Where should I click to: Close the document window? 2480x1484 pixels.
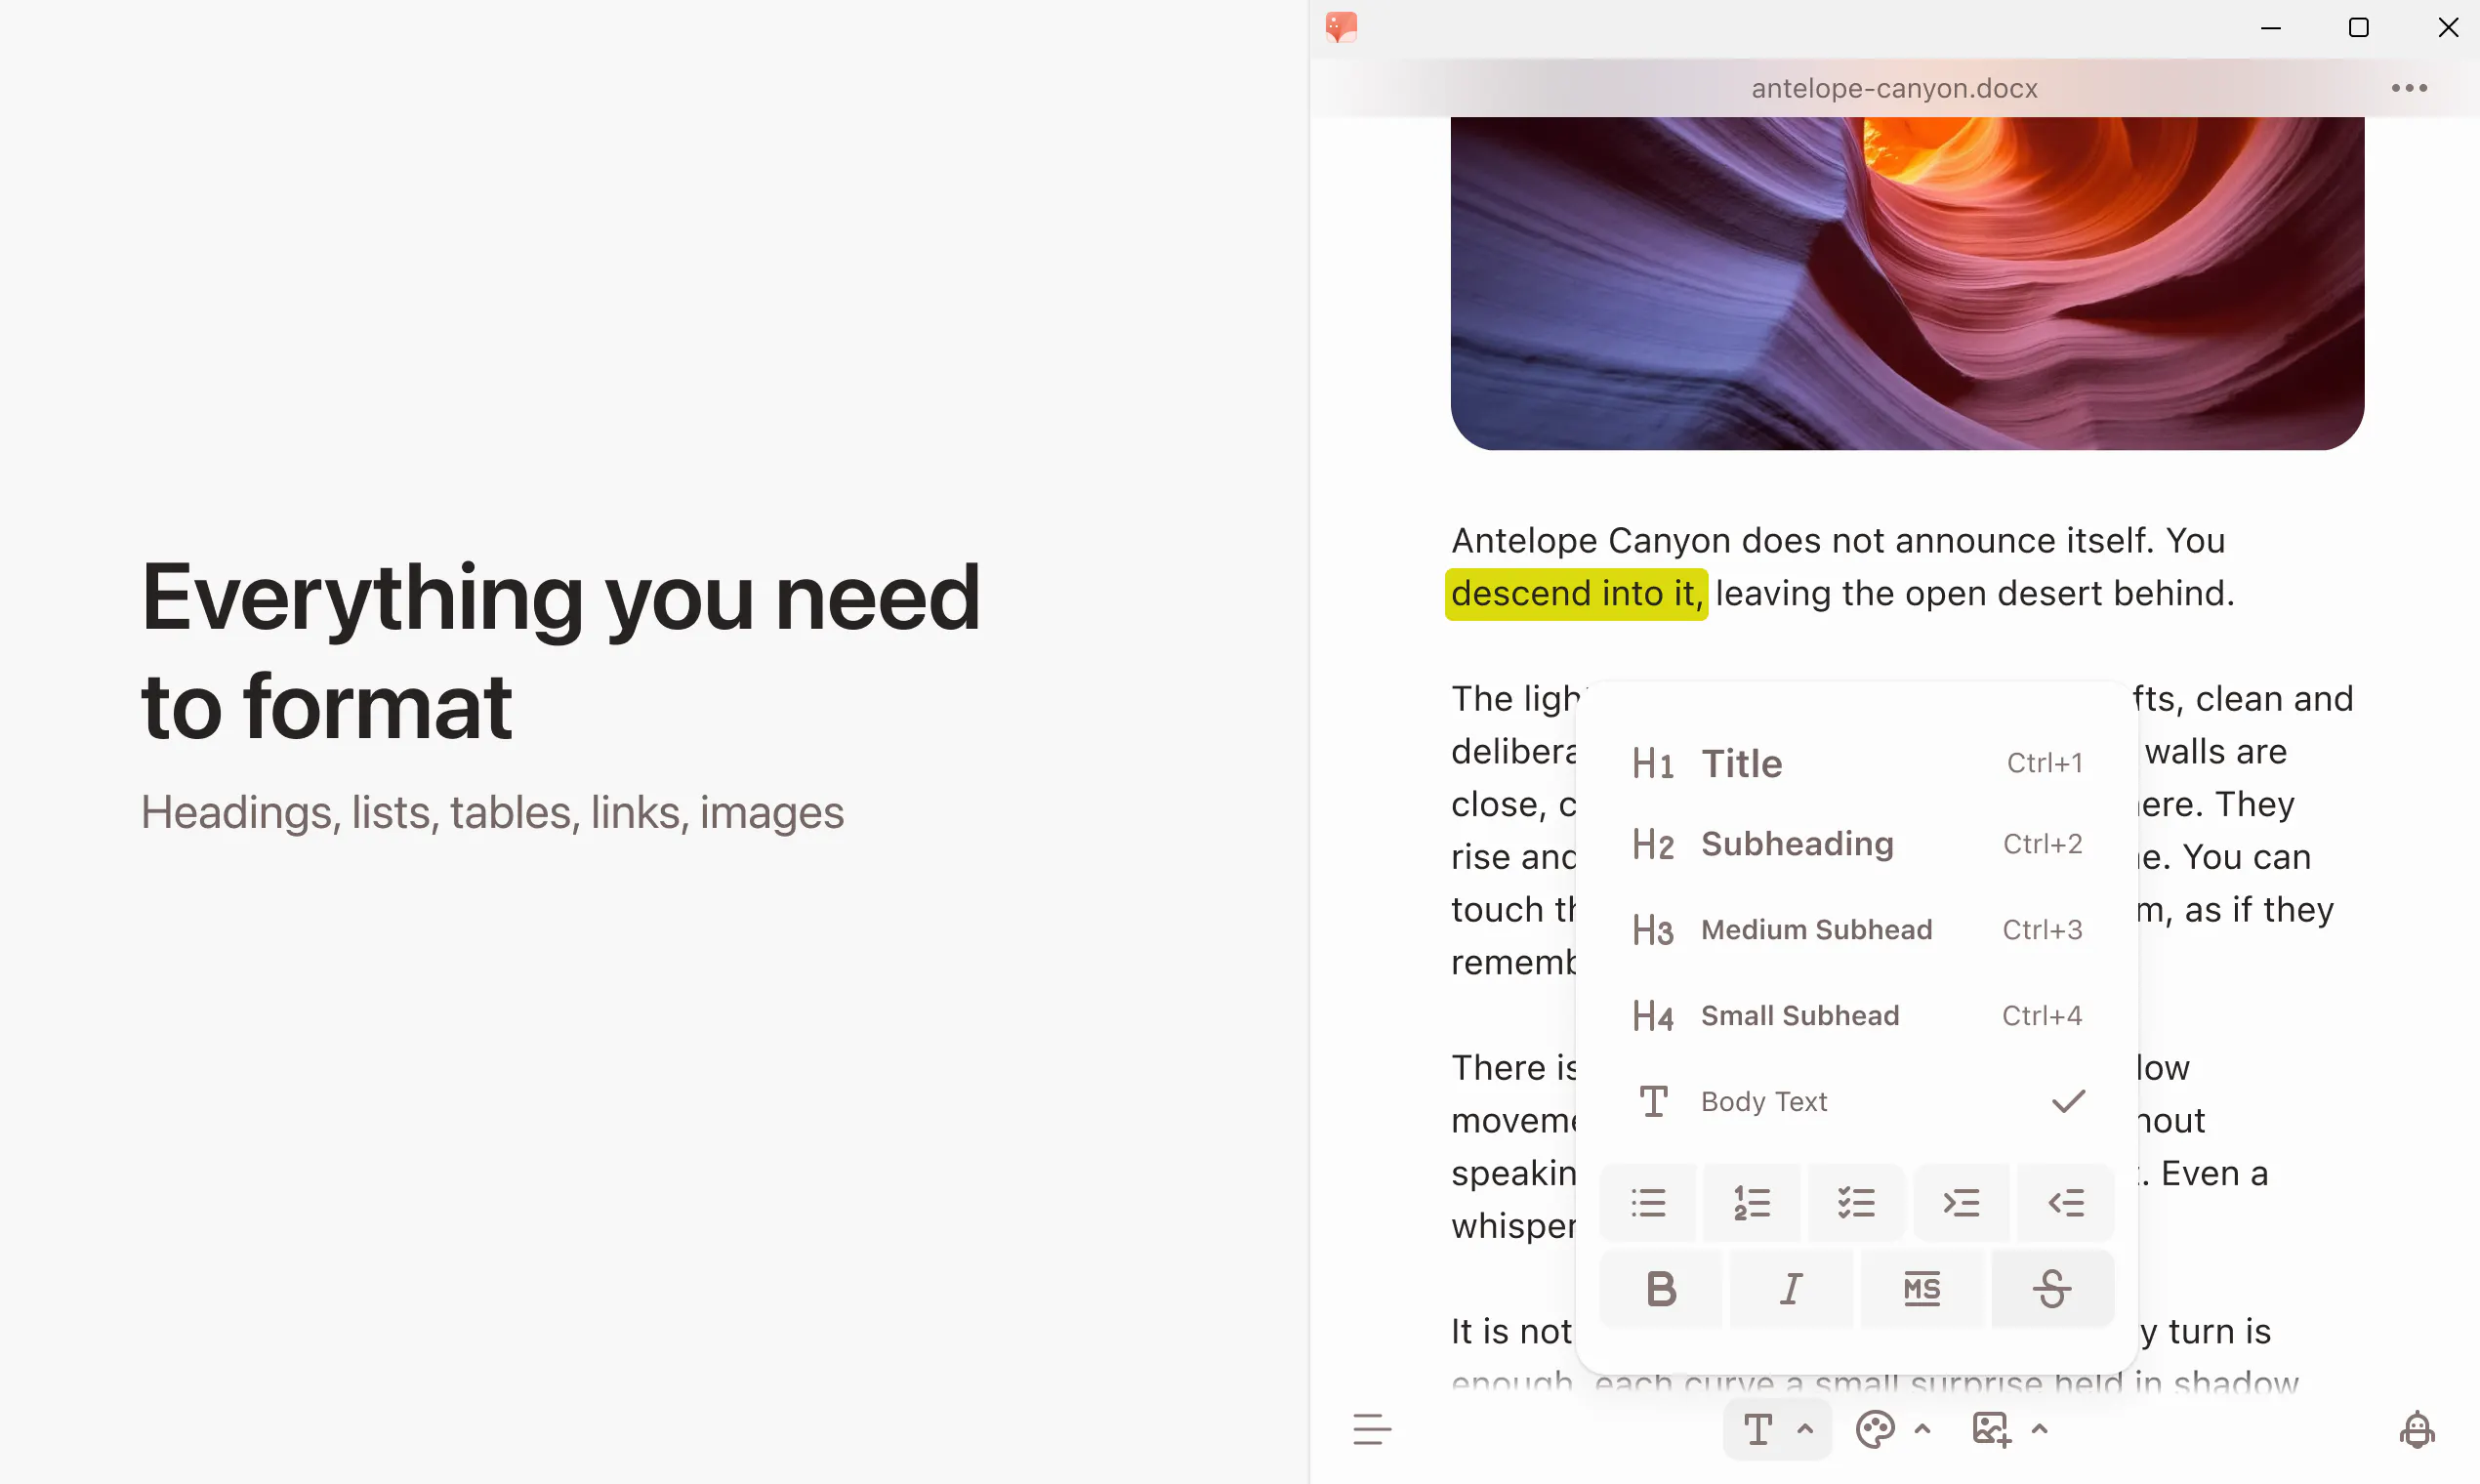click(2447, 28)
